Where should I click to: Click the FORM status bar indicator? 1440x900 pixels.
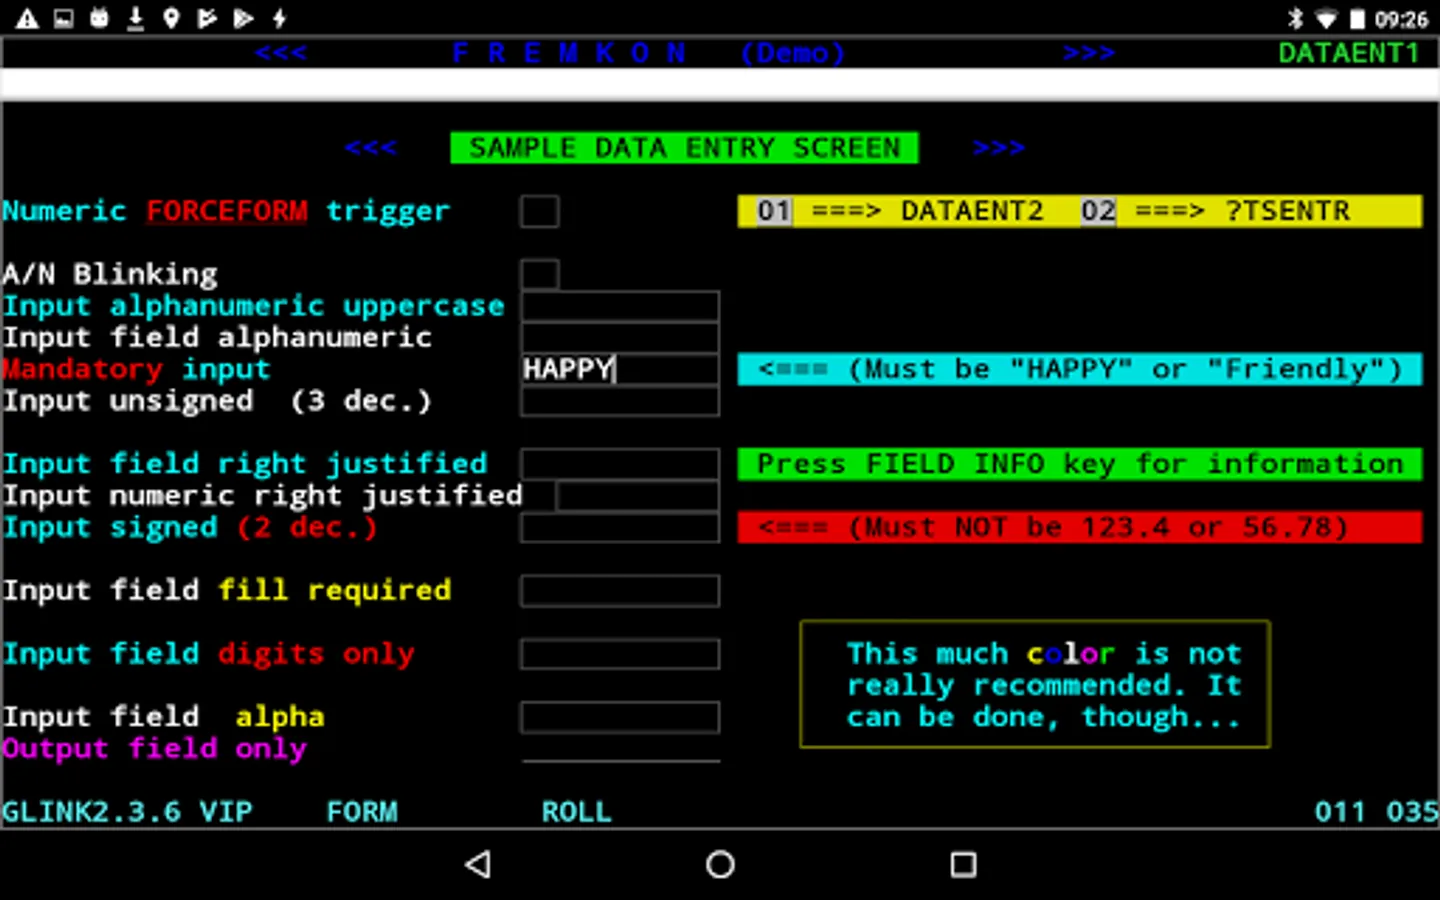[x=362, y=812]
